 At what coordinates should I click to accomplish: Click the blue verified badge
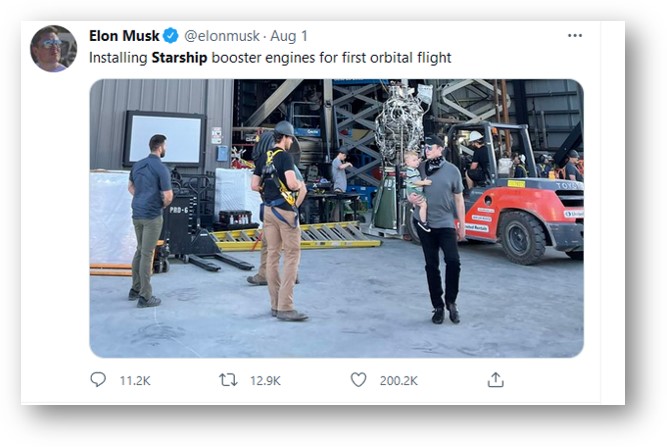pos(171,36)
